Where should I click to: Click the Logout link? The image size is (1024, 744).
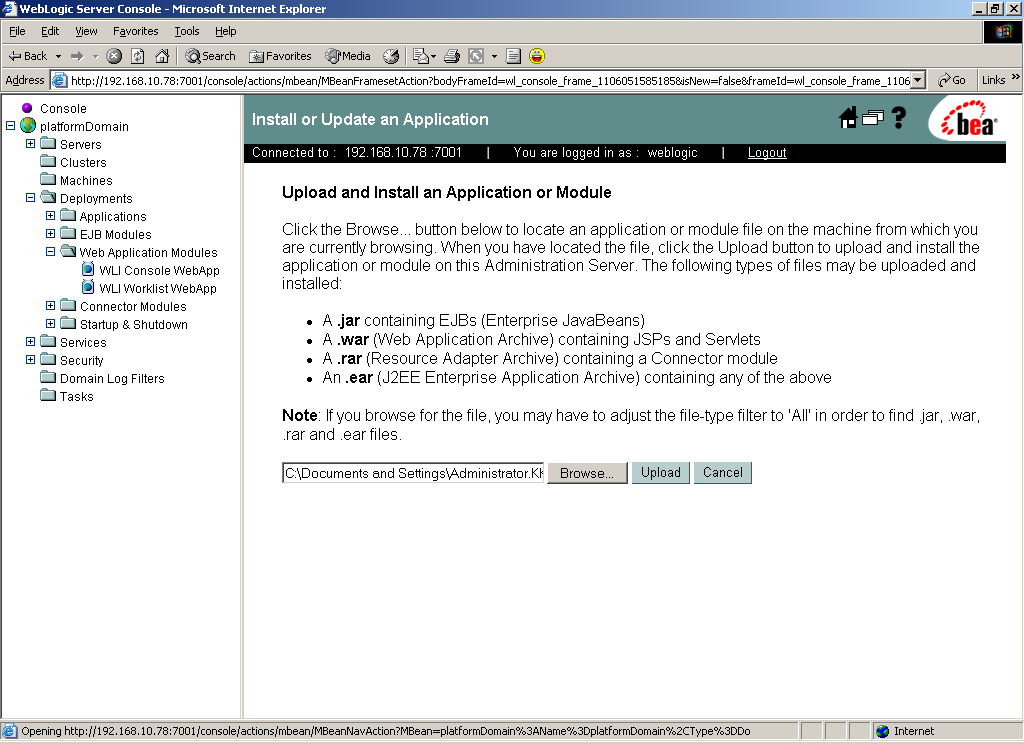(x=767, y=152)
